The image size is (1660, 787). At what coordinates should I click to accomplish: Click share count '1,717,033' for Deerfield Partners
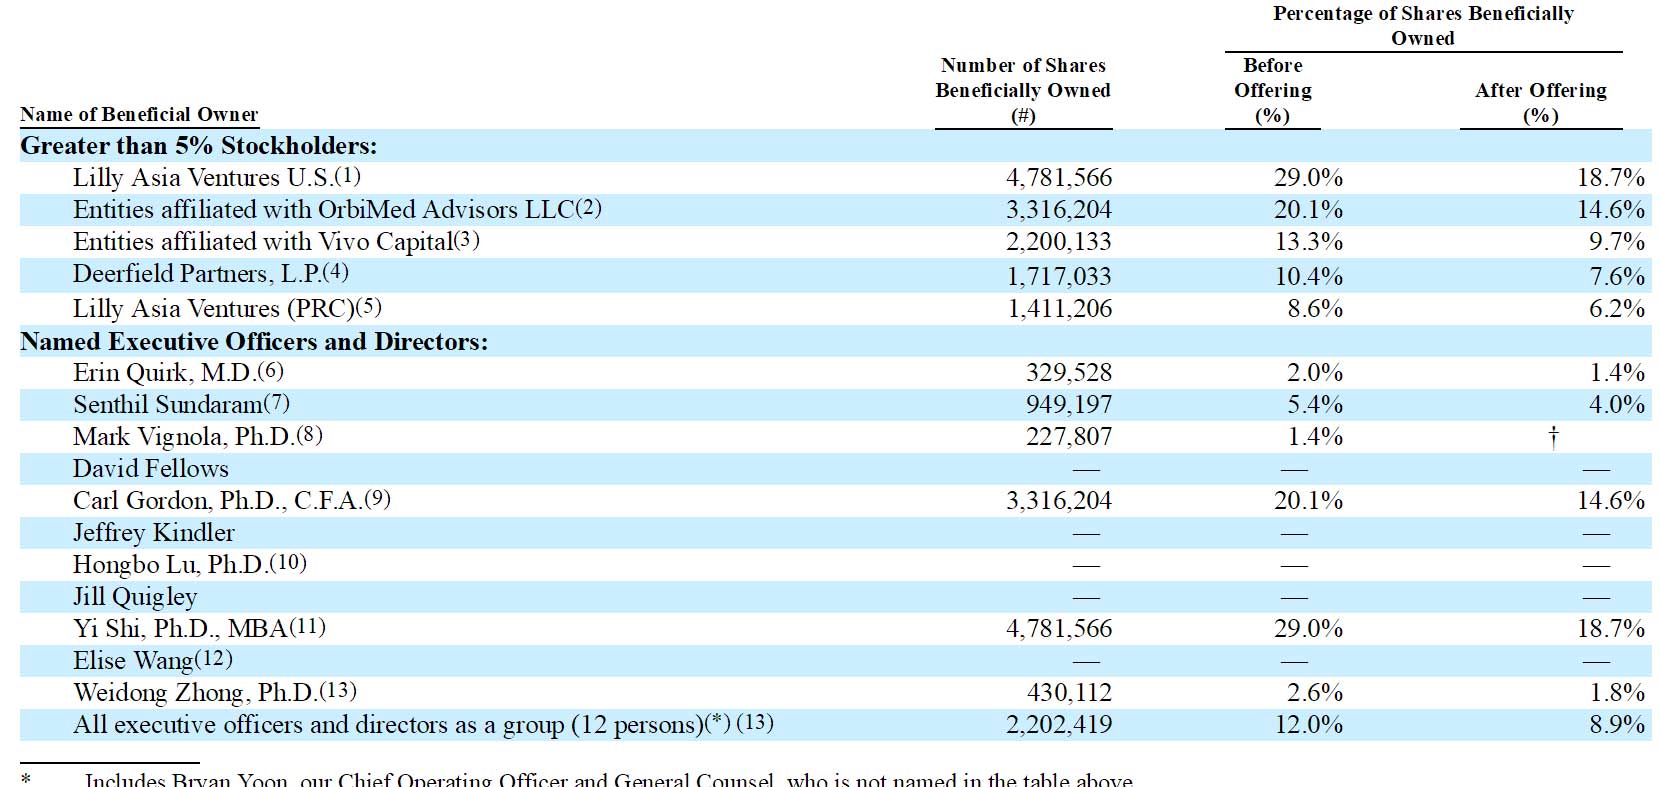(1059, 276)
